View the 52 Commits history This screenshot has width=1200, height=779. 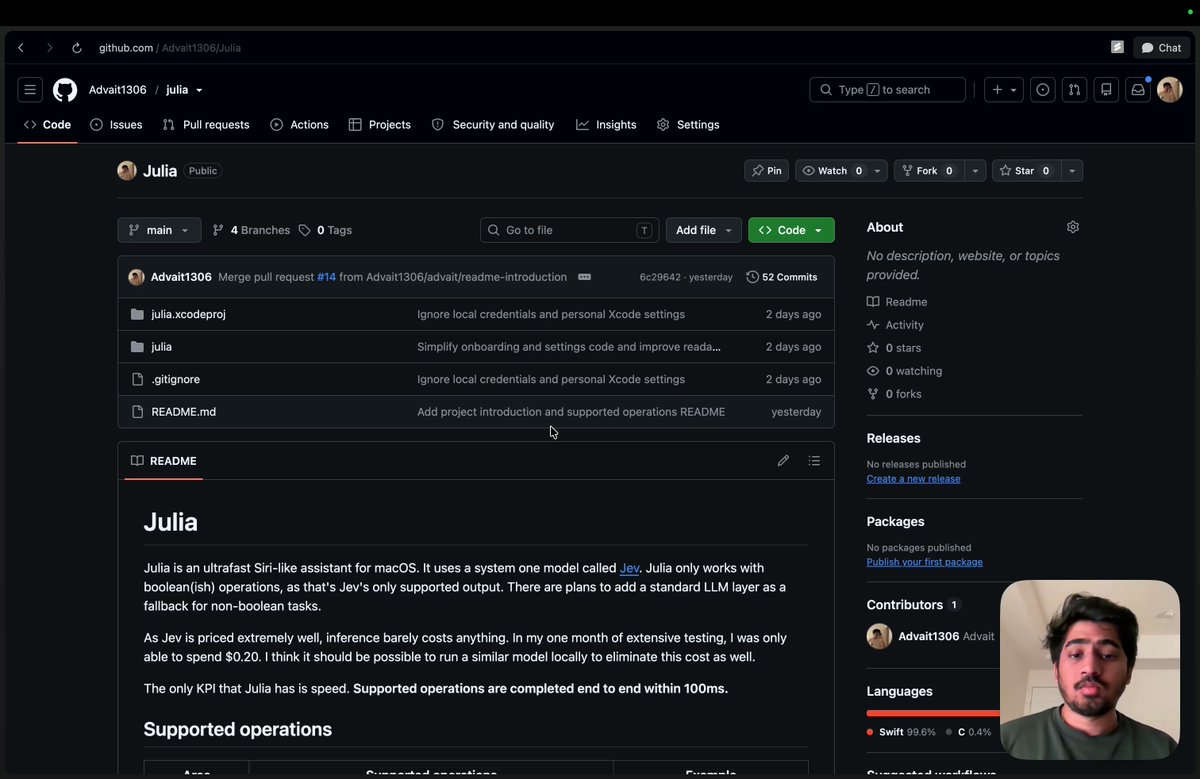pyautogui.click(x=782, y=277)
